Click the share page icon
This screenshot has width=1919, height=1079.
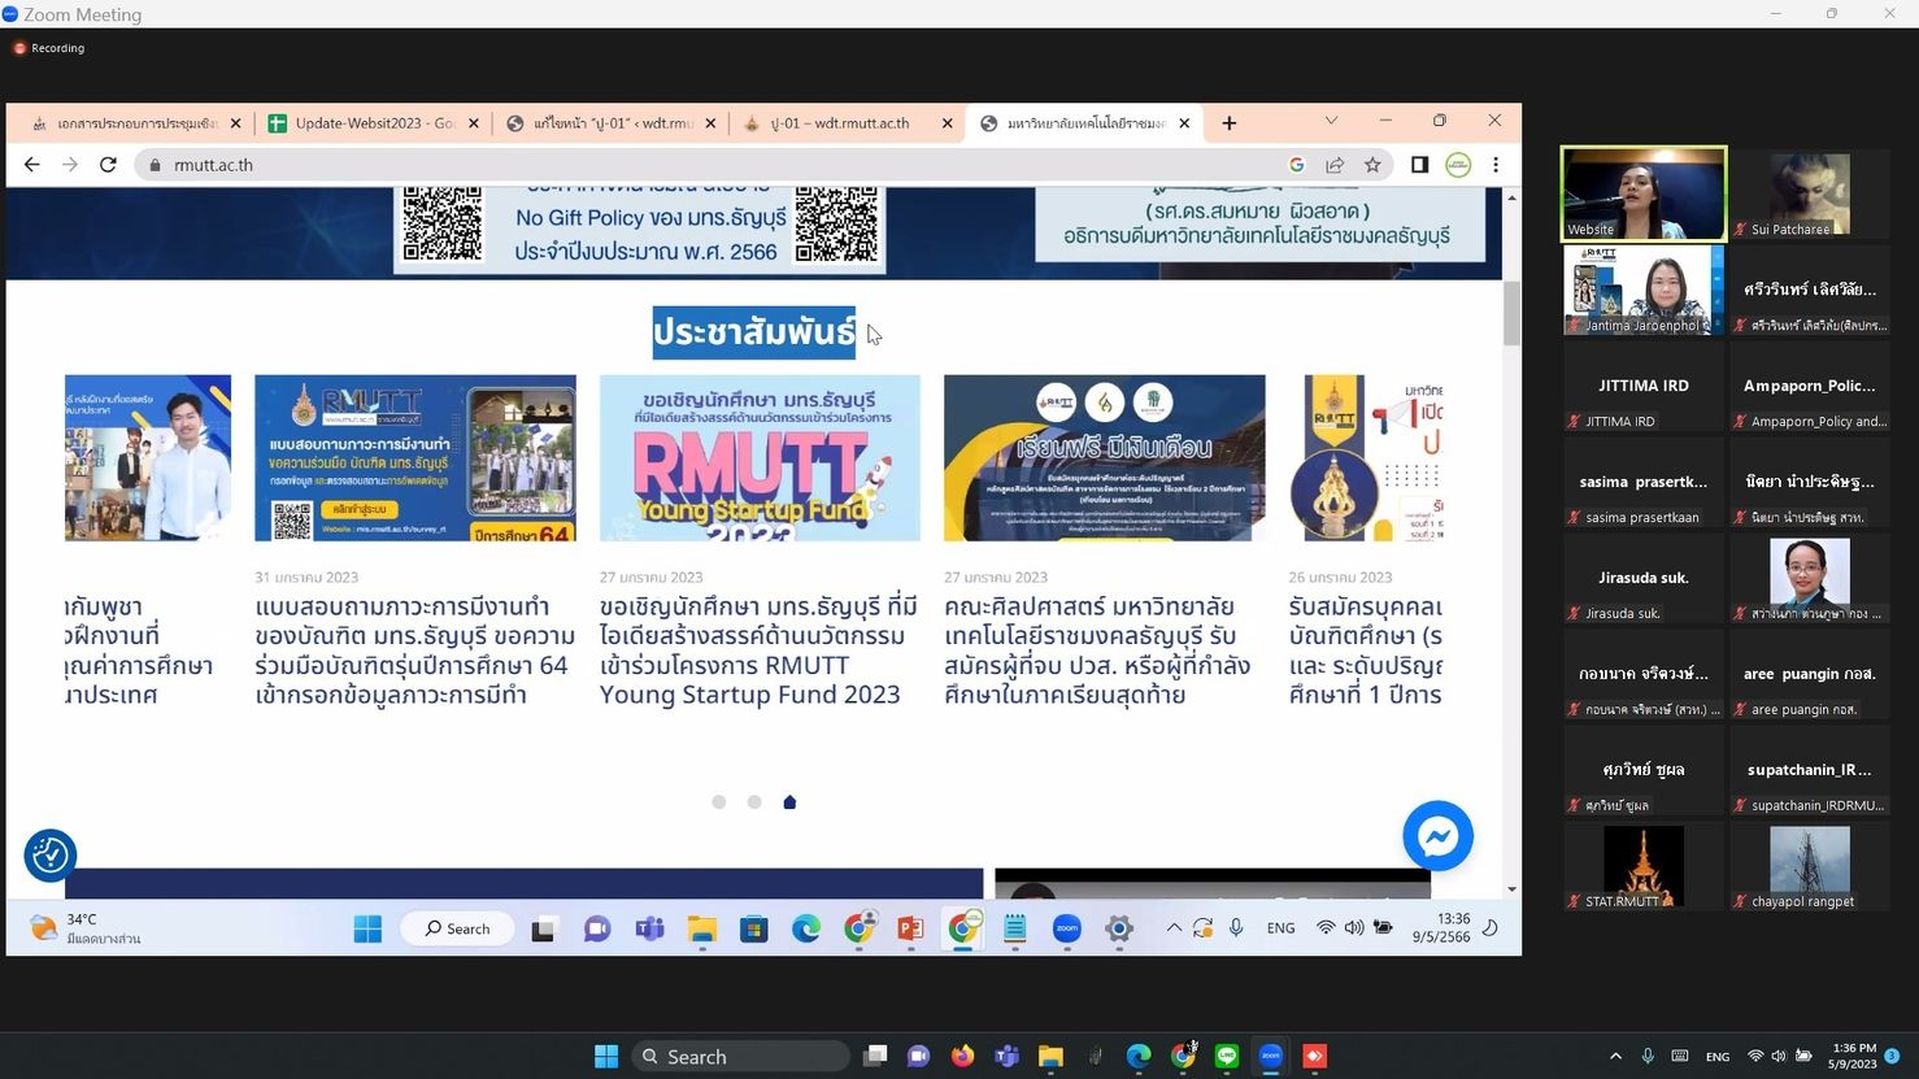click(1334, 165)
